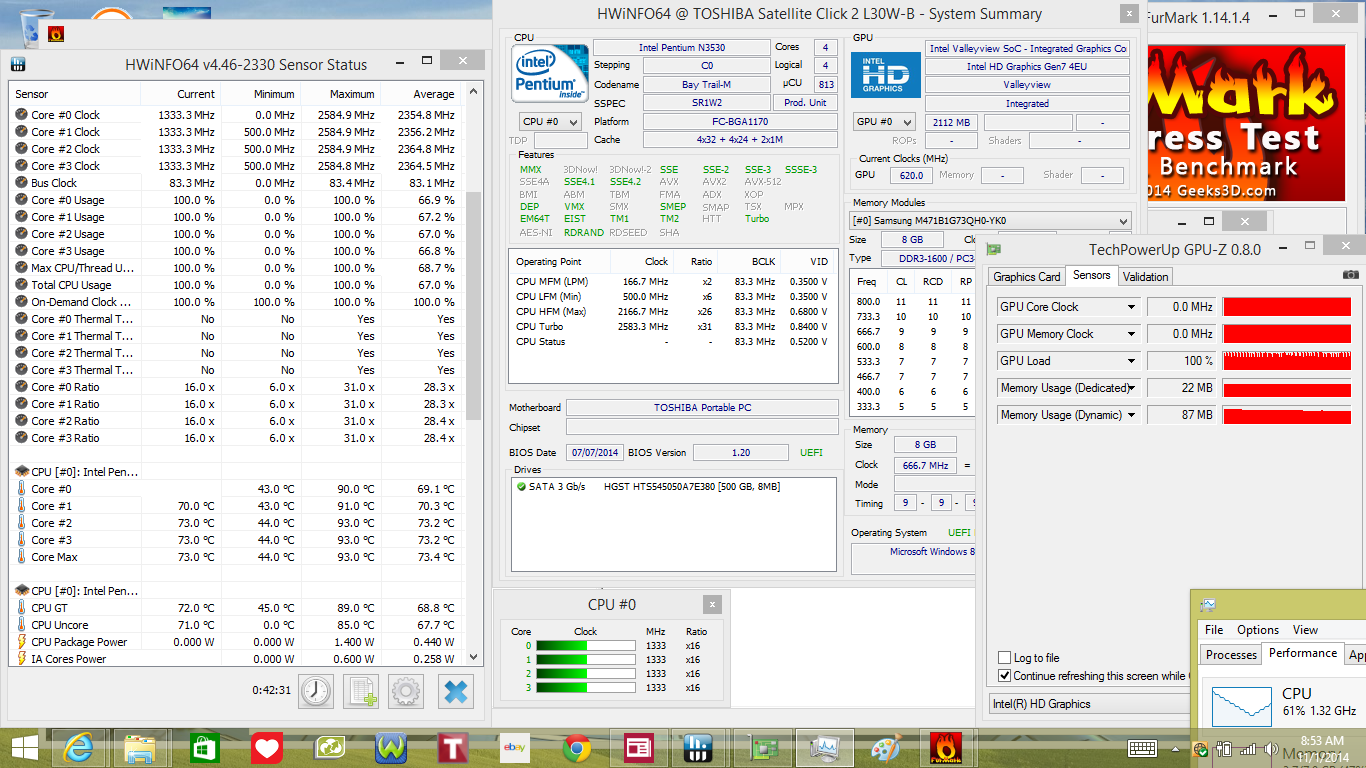Open File menu in Task Manager
This screenshot has width=1366, height=768.
coord(1214,630)
